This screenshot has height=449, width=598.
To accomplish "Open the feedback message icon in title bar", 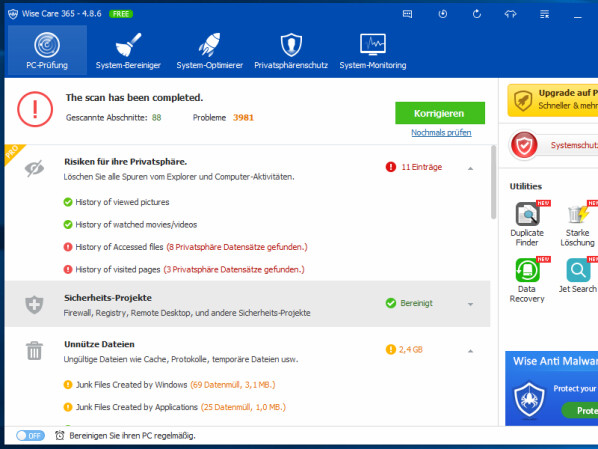I will click(407, 14).
